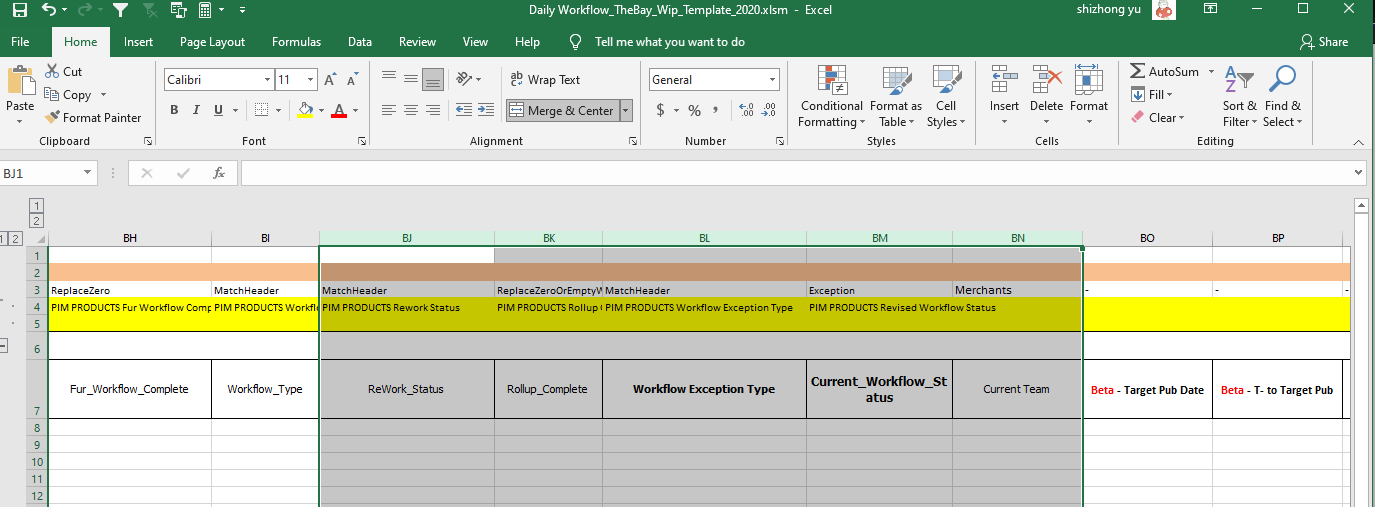Open Find & Select magnifier
Viewport: 1375px width, 507px height.
click(x=1282, y=97)
